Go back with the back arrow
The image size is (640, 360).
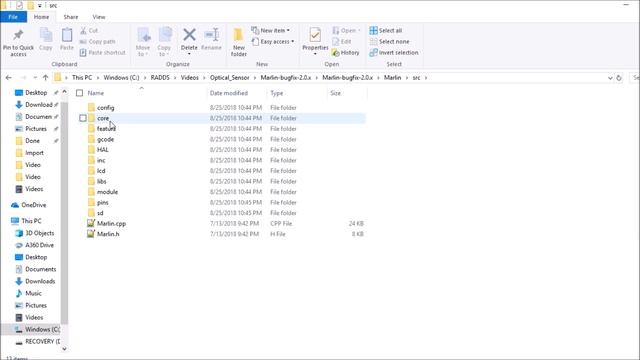pos(9,78)
